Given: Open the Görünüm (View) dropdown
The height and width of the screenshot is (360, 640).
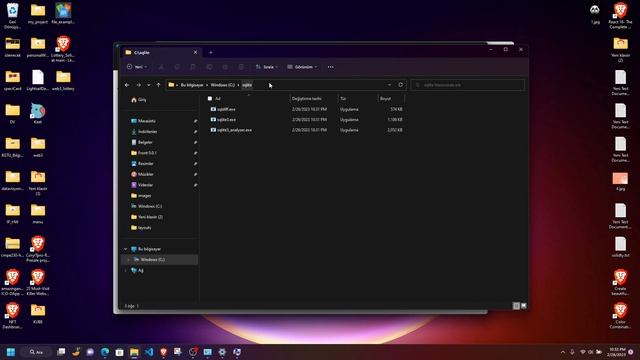Looking at the screenshot, I should click(x=302, y=67).
